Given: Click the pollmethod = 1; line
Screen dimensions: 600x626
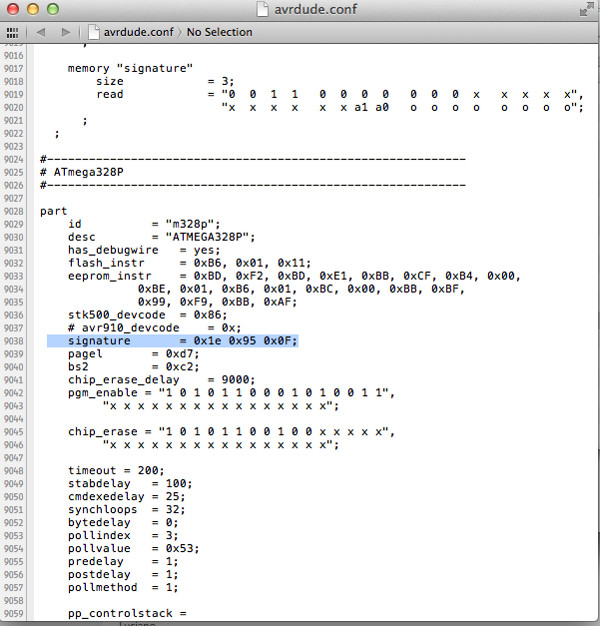Looking at the screenshot, I should [123, 588].
